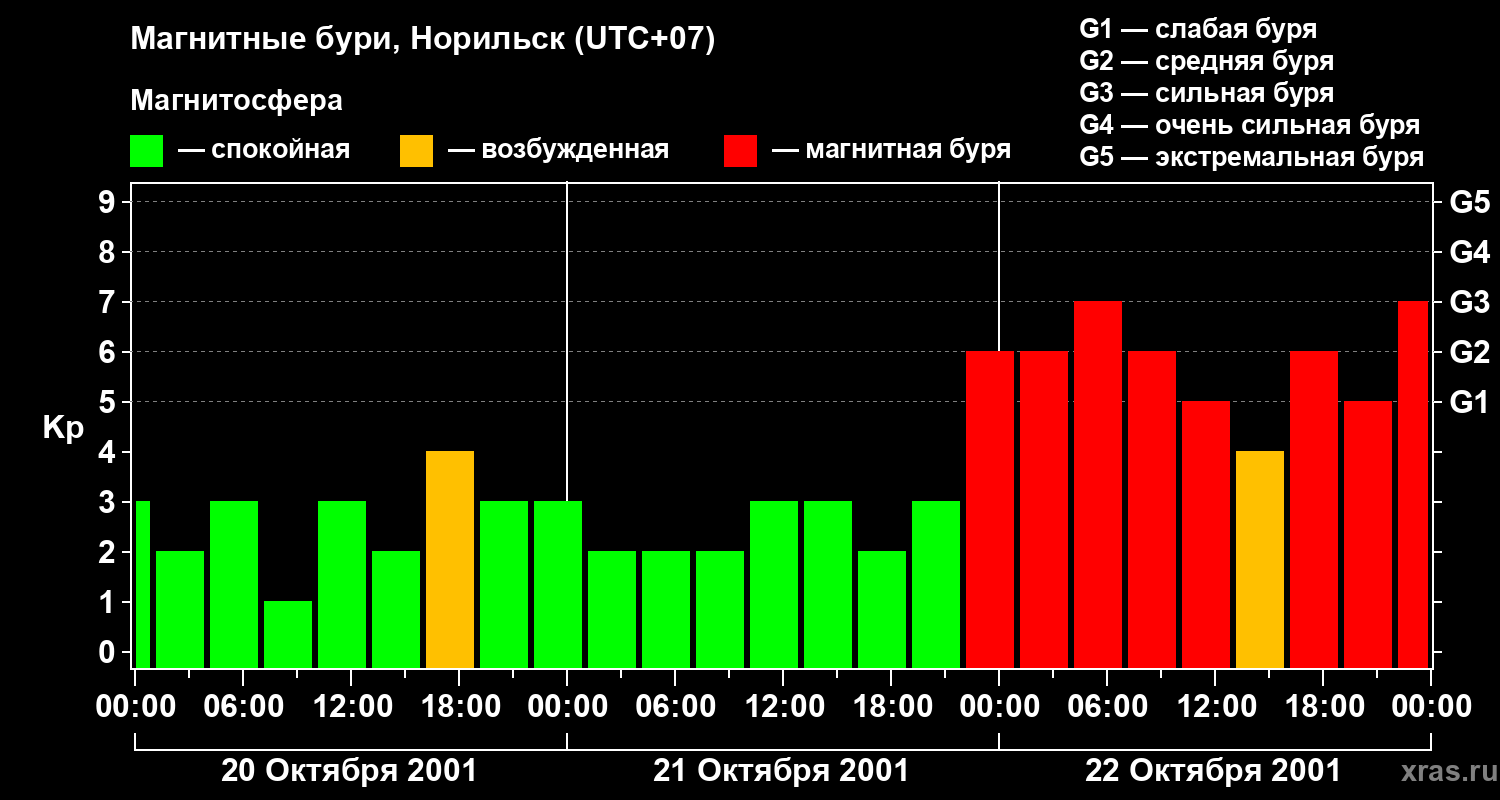This screenshot has width=1500, height=800.
Task: Click the orange Kp 4 bar on 20 October
Action: 450,559
